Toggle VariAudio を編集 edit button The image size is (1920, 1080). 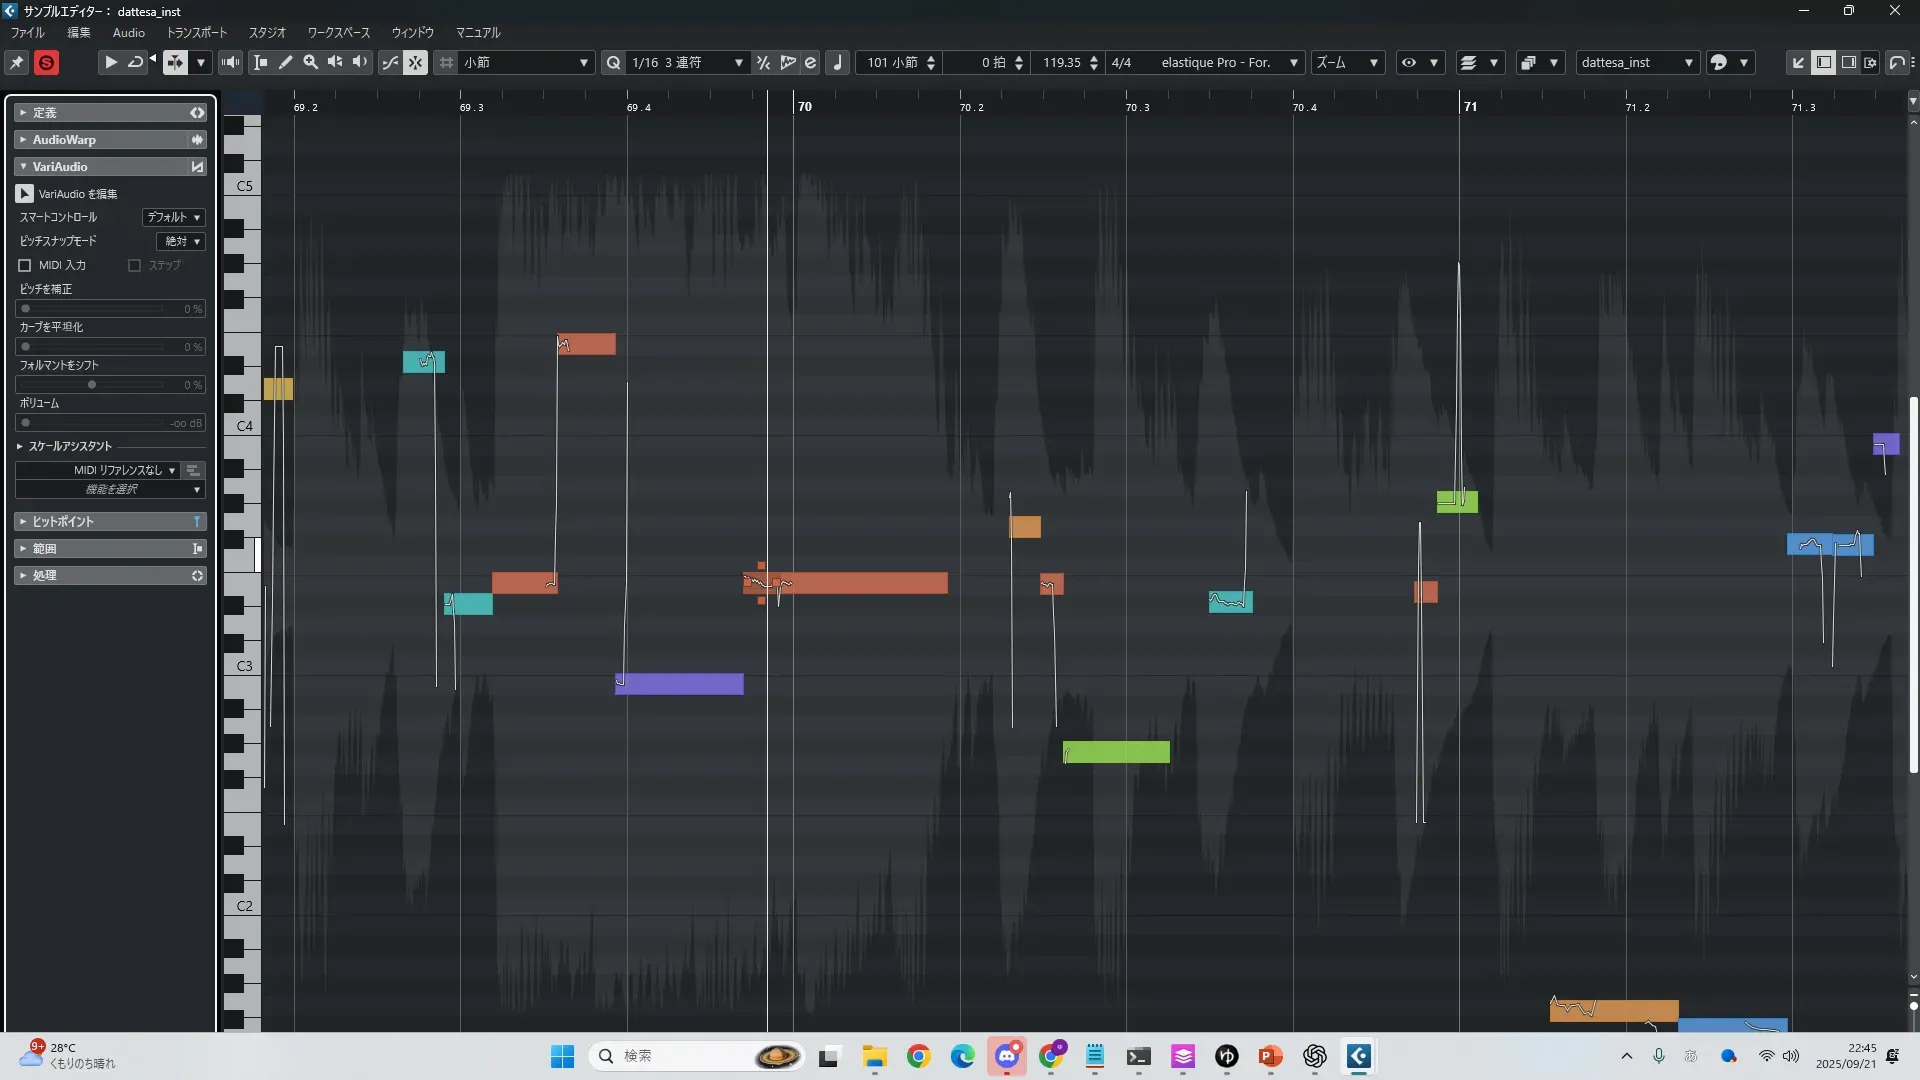(x=25, y=193)
